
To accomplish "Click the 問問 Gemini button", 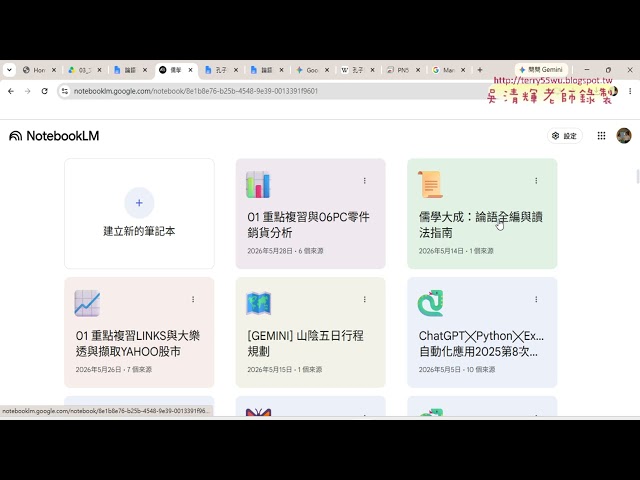I will click(x=541, y=70).
